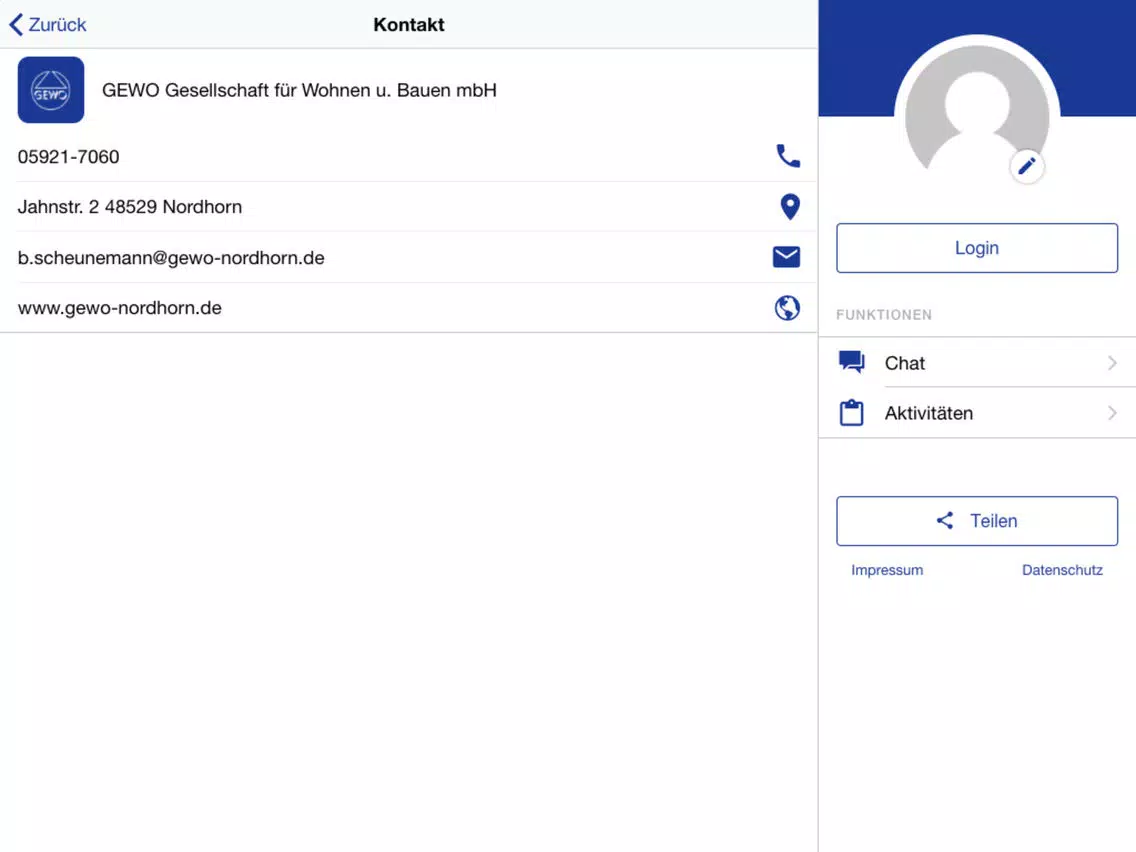Click the Teilen button

coord(977,521)
